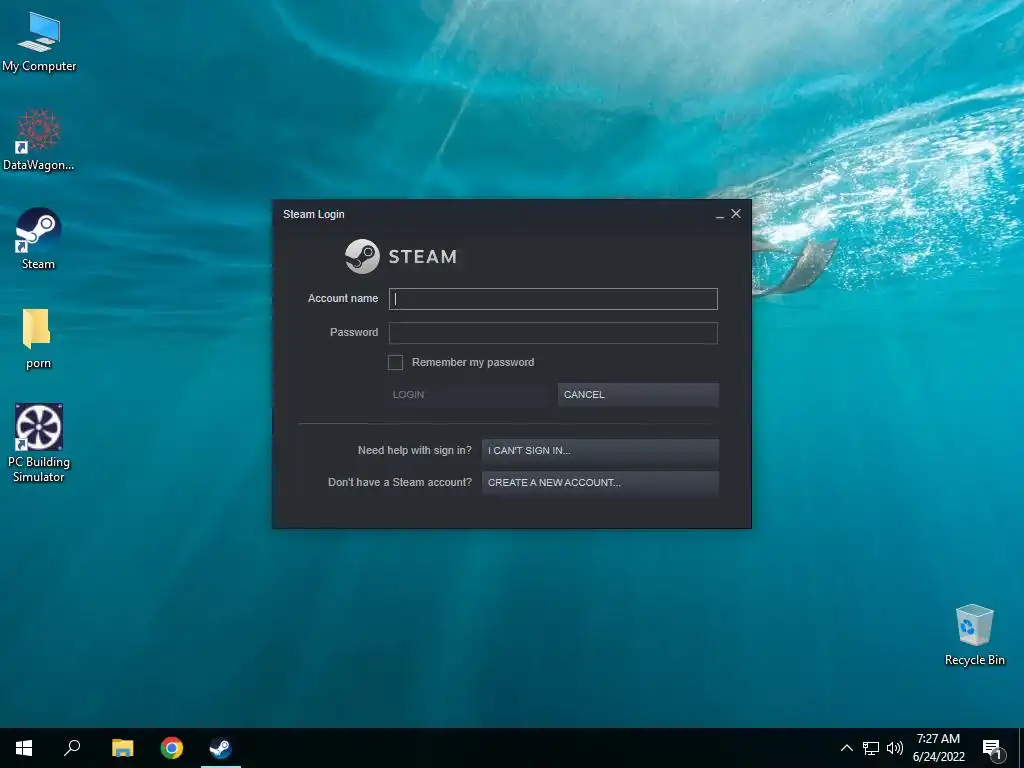Click the Steam Login title text
The height and width of the screenshot is (768, 1024).
pyautogui.click(x=313, y=214)
